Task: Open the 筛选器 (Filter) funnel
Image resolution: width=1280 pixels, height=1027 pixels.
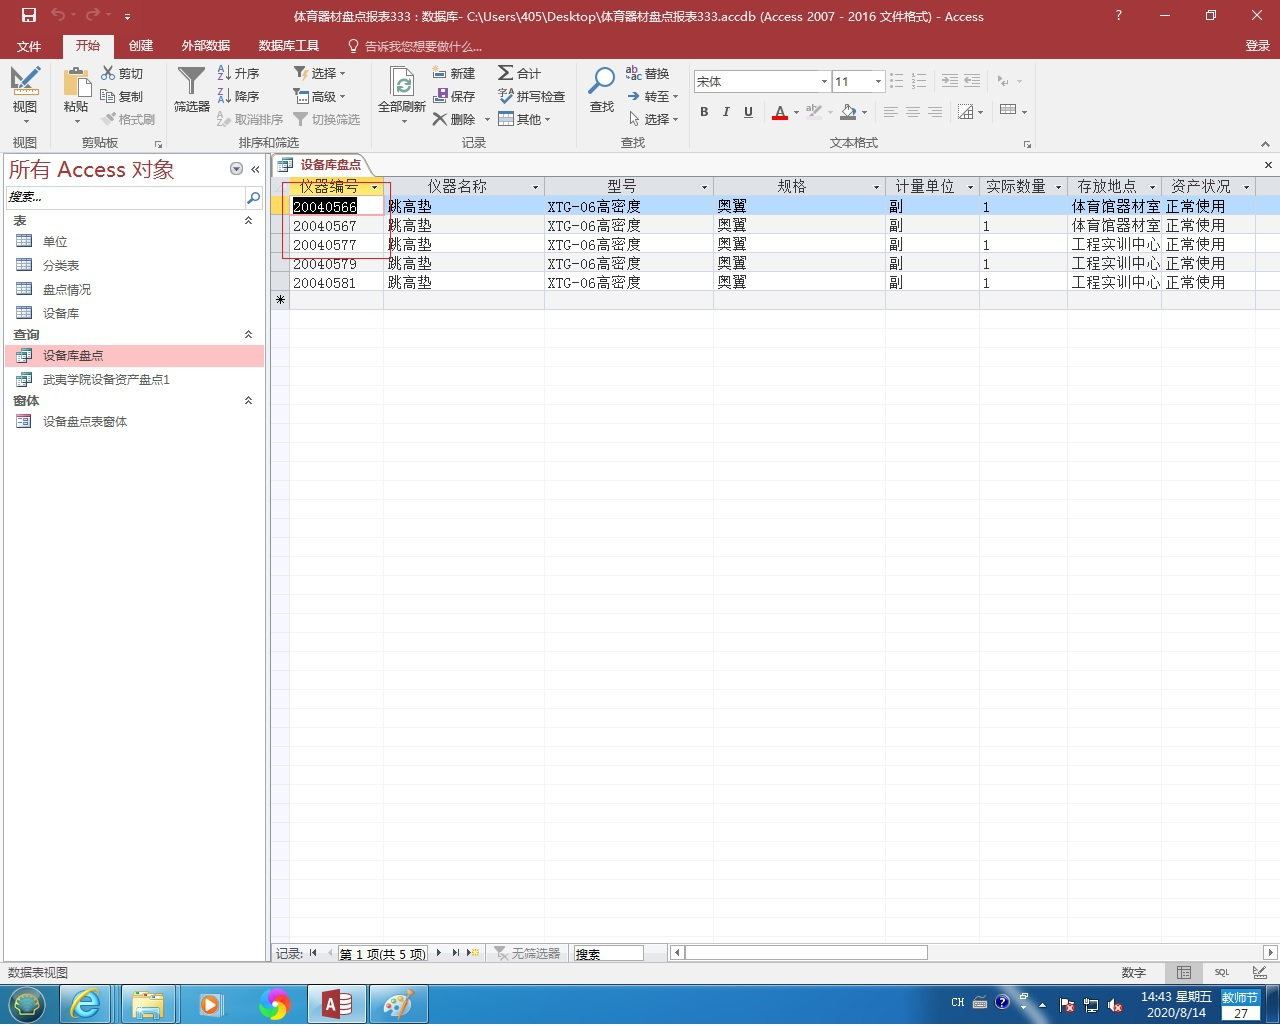Action: coord(191,89)
